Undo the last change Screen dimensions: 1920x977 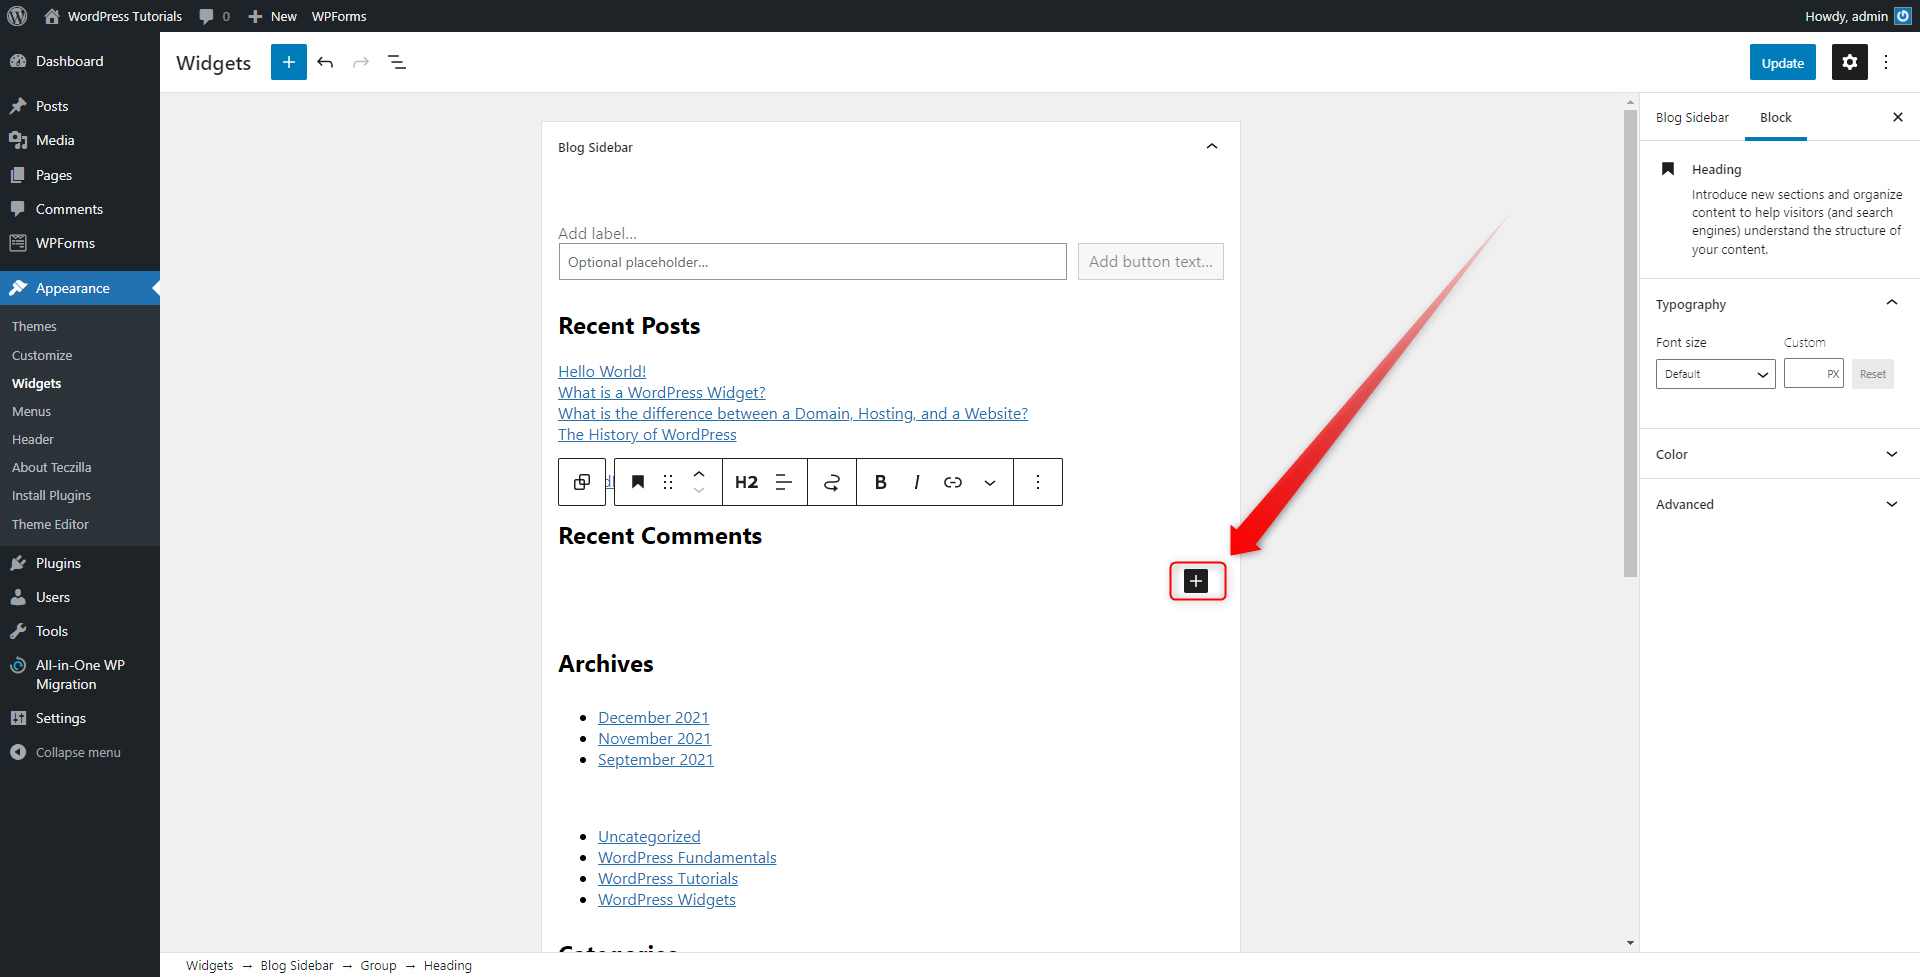click(325, 62)
